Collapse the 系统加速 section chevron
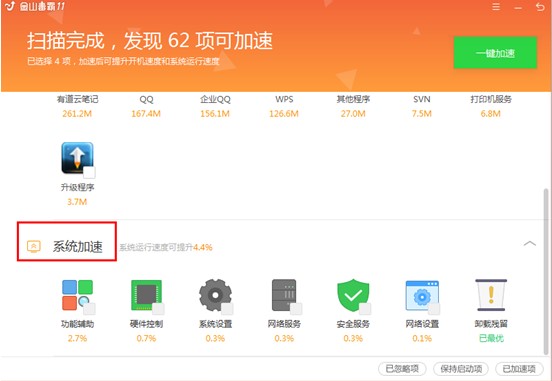552x381 pixels. pyautogui.click(x=529, y=243)
